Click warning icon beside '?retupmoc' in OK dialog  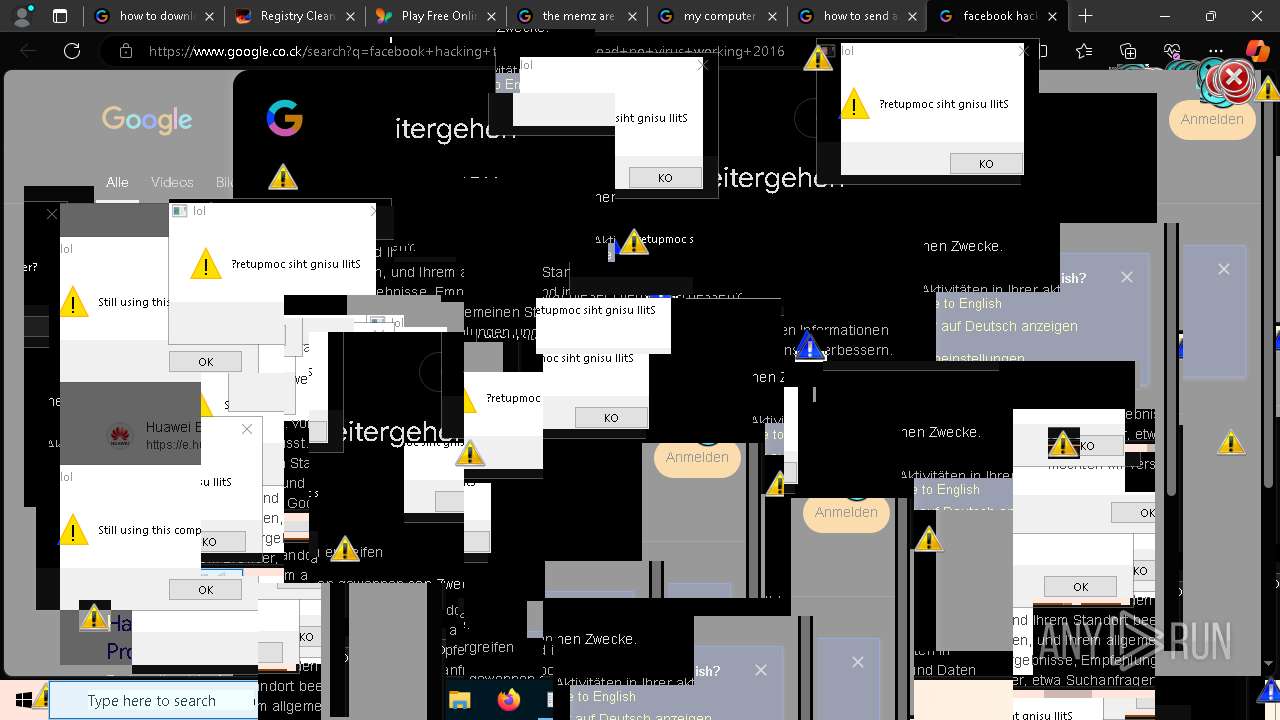(x=206, y=264)
